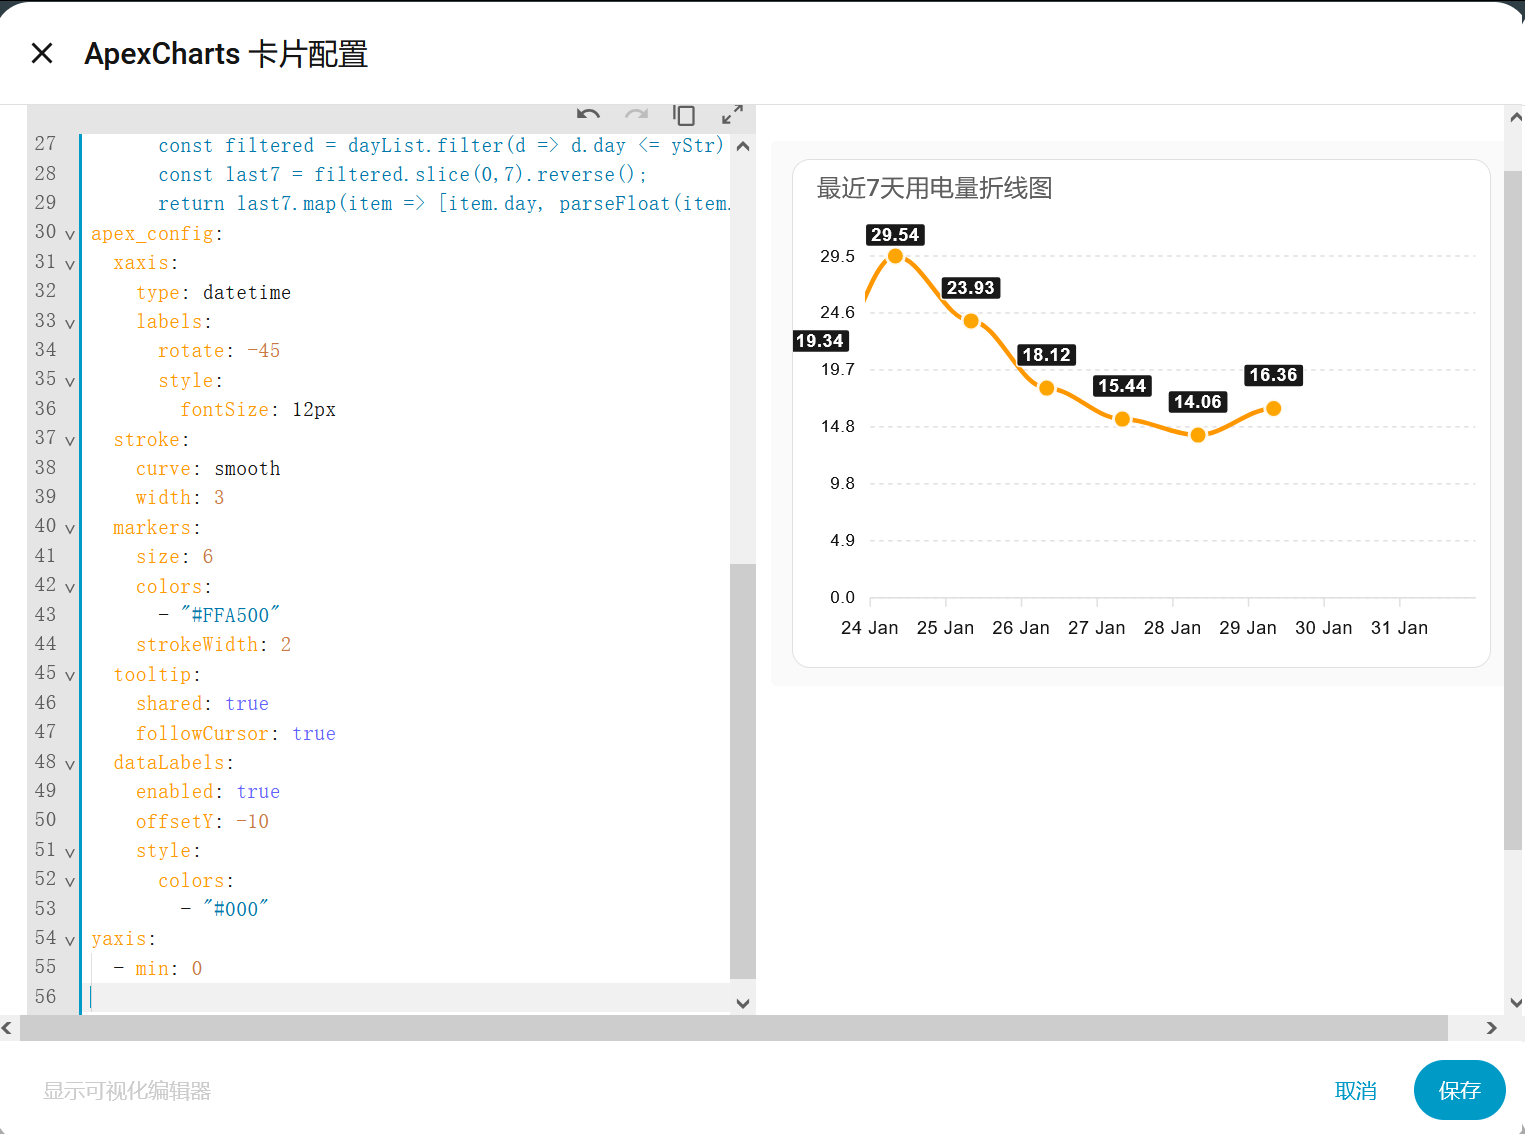
Task: Collapse the tooltip section on line 45
Action: tap(69, 677)
